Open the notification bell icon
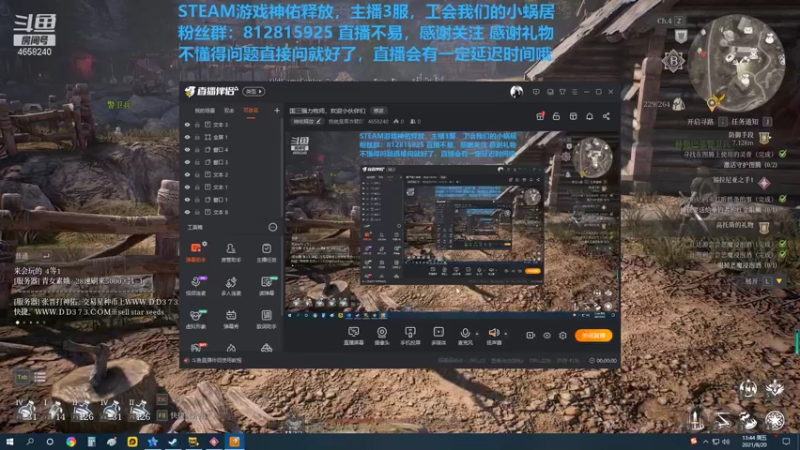800x450 pixels. tap(589, 116)
